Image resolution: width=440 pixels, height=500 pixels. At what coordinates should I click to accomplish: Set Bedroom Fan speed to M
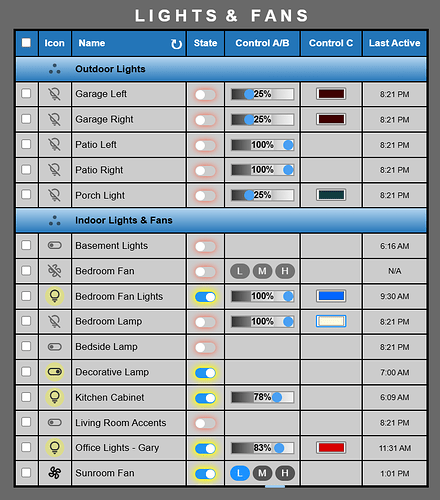[x=262, y=271]
